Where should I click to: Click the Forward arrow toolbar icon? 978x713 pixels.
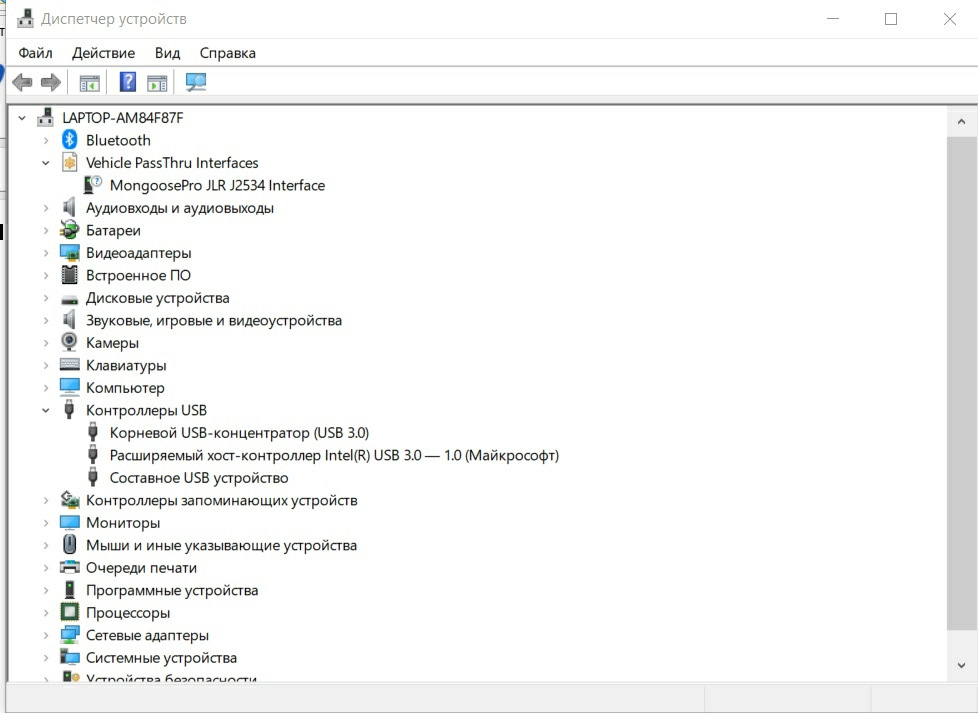point(51,82)
